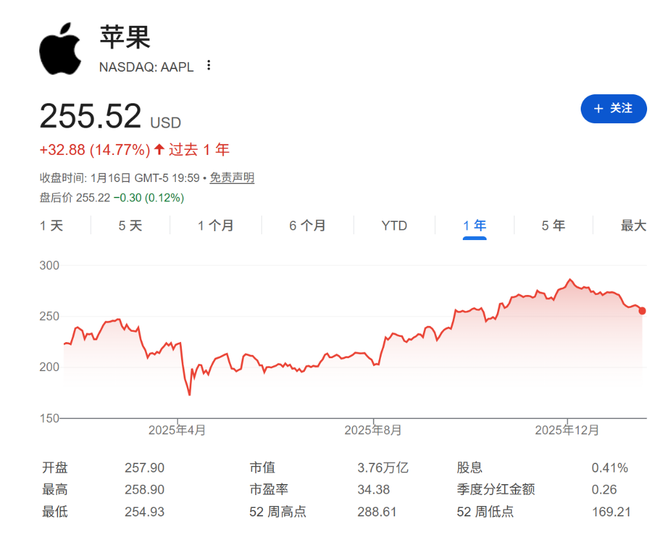The height and width of the screenshot is (537, 660).
Task: Click the red endpoint dot on chart
Action: coord(641,311)
